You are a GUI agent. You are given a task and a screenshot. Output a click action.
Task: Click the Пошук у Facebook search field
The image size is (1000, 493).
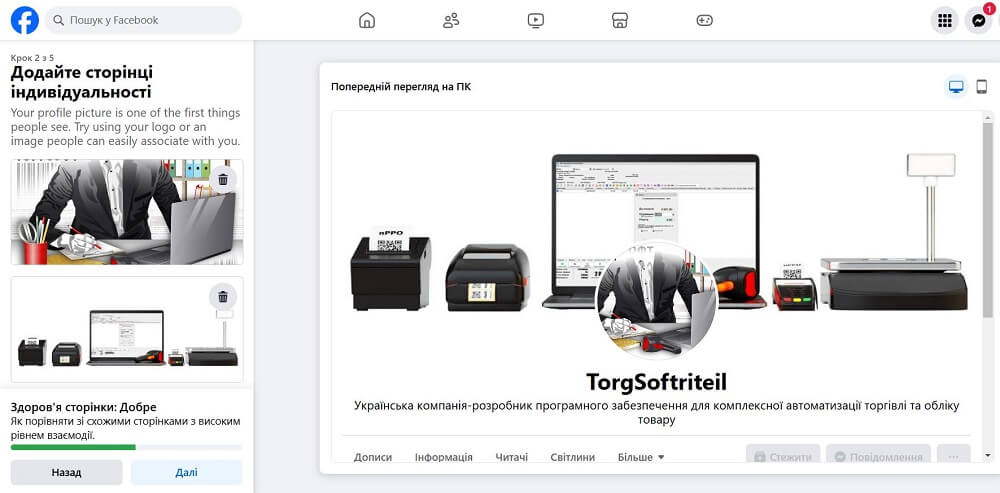[144, 20]
